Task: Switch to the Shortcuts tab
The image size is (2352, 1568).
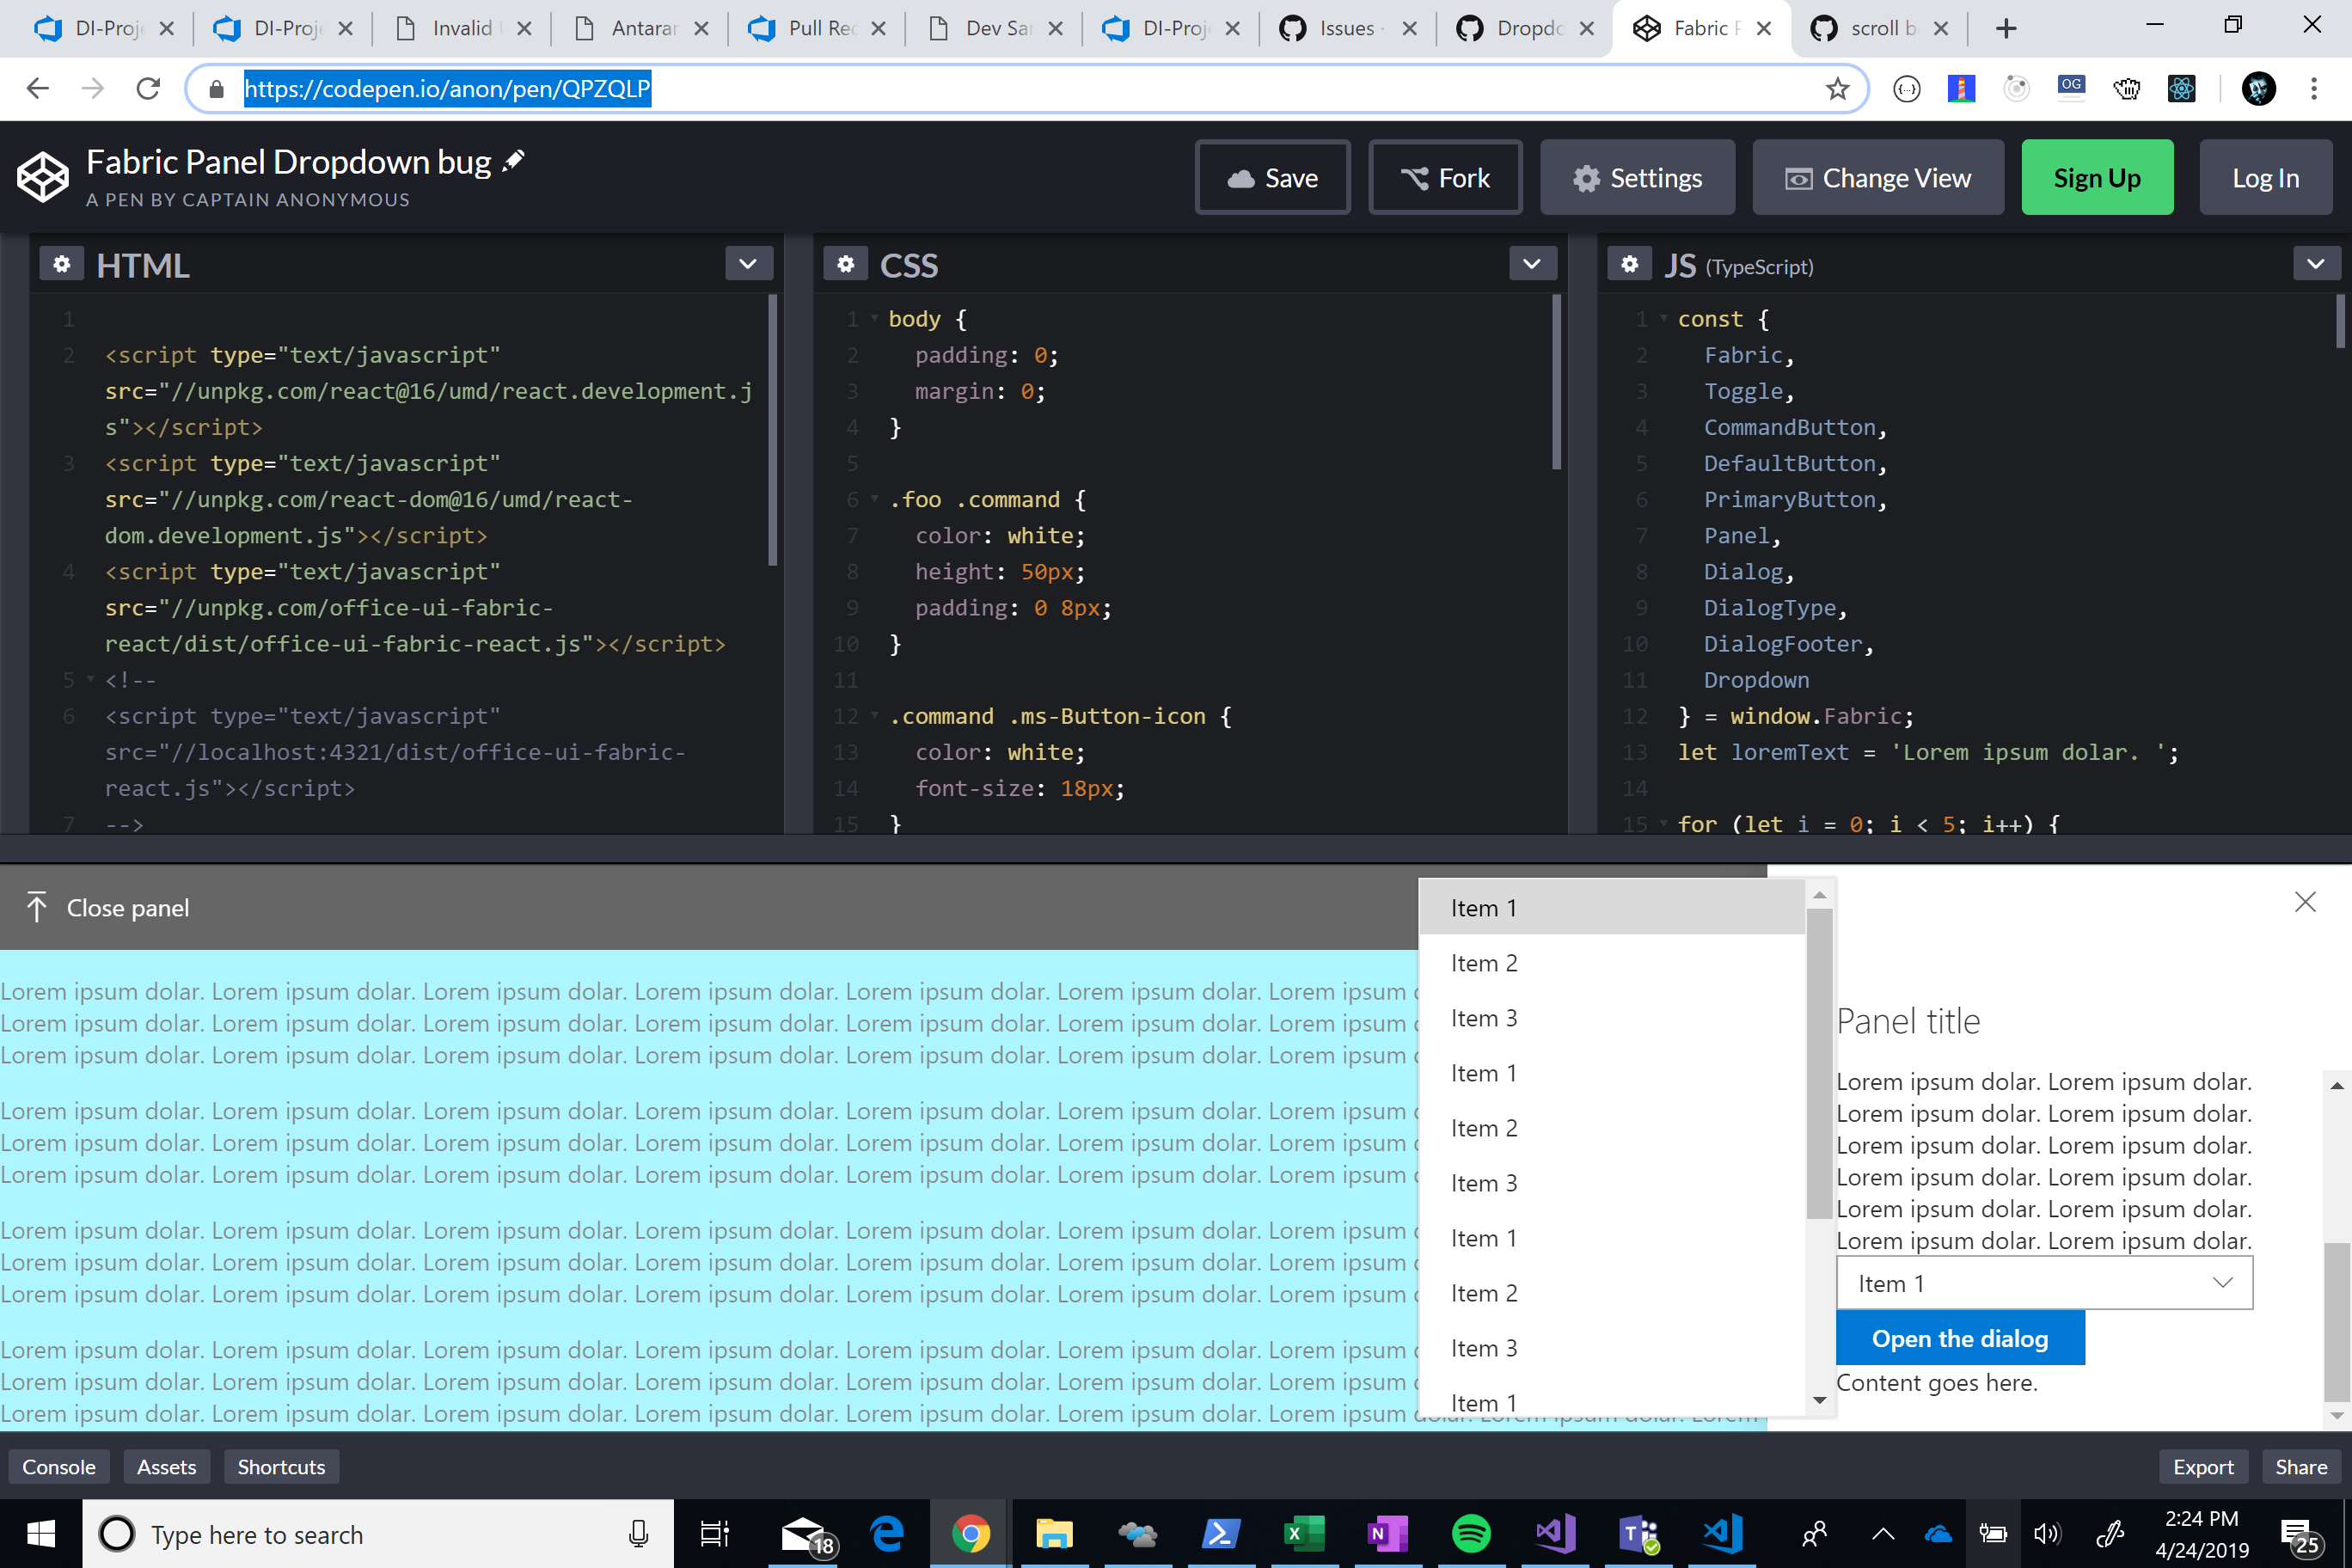Action: 281,1466
